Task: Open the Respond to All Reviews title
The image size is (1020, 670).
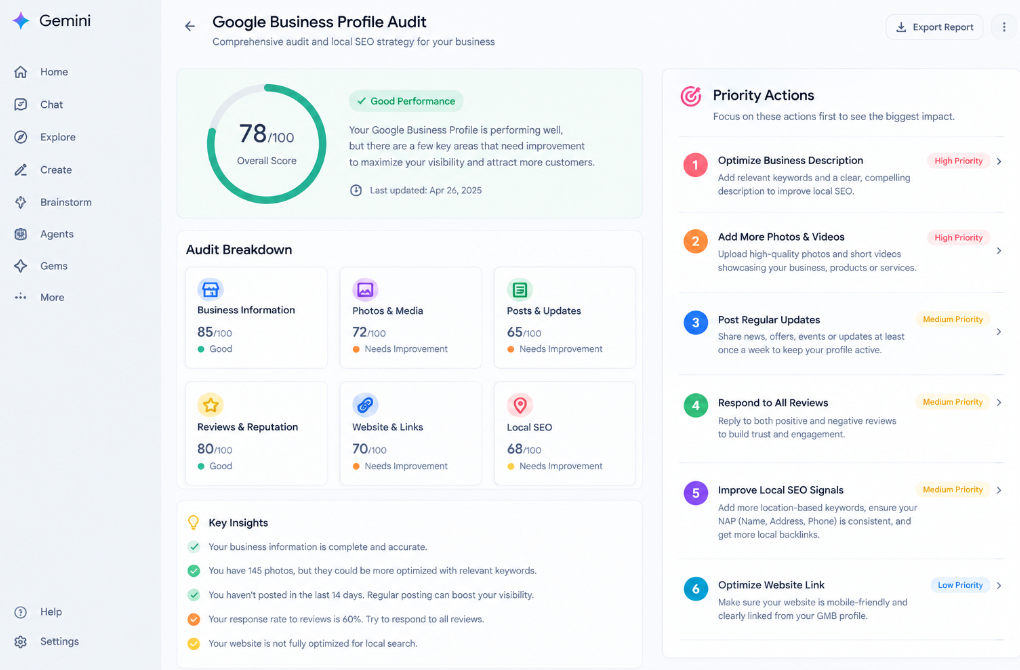Action: pyautogui.click(x=773, y=403)
